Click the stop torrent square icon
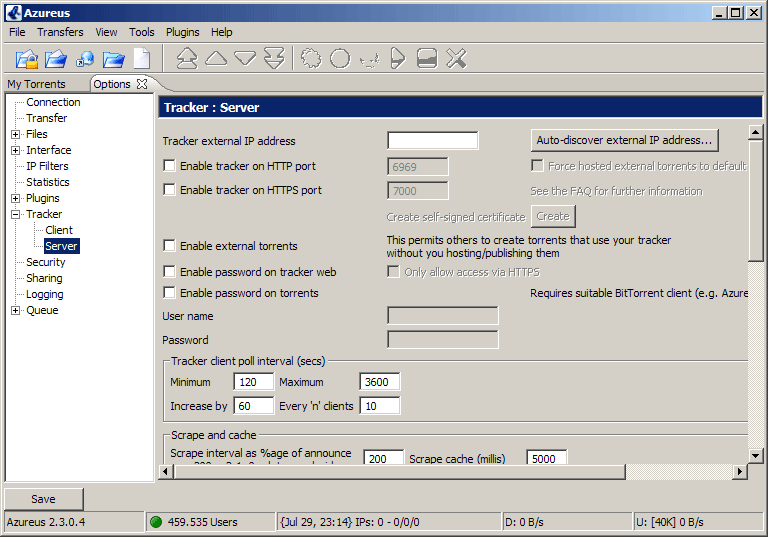This screenshot has height=537, width=768. 427,59
